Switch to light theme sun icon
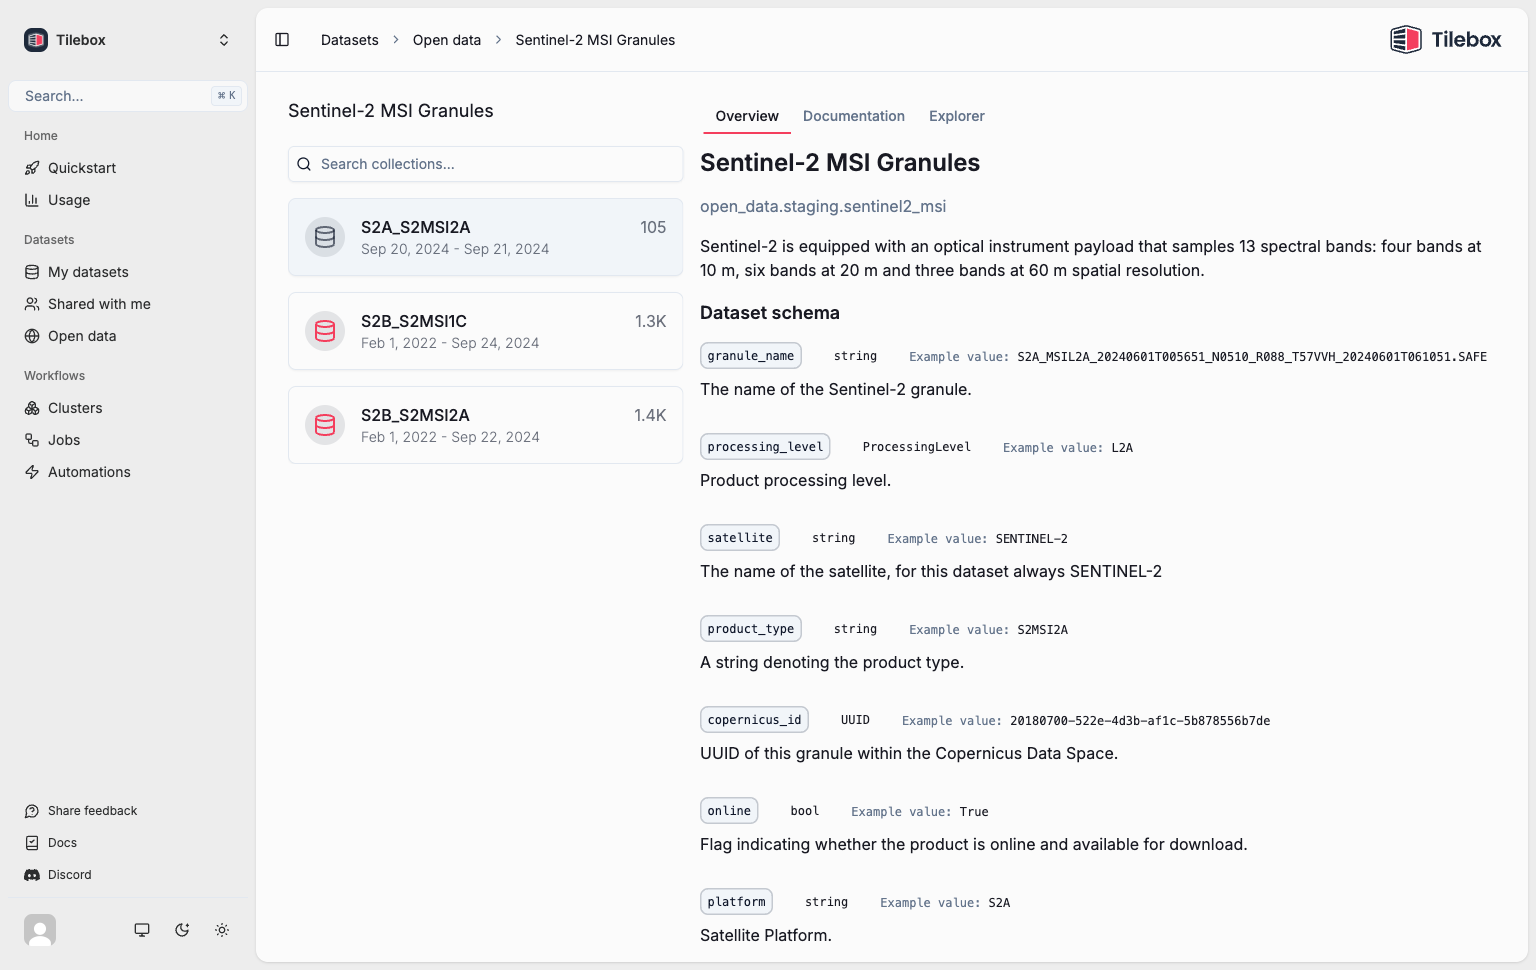The height and width of the screenshot is (970, 1536). (x=222, y=930)
